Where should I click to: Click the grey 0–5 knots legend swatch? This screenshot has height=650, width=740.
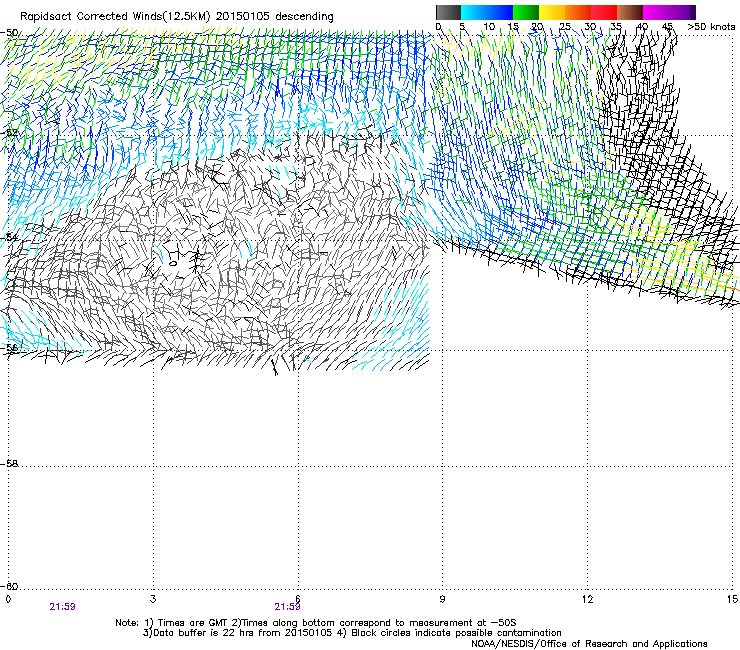448,12
